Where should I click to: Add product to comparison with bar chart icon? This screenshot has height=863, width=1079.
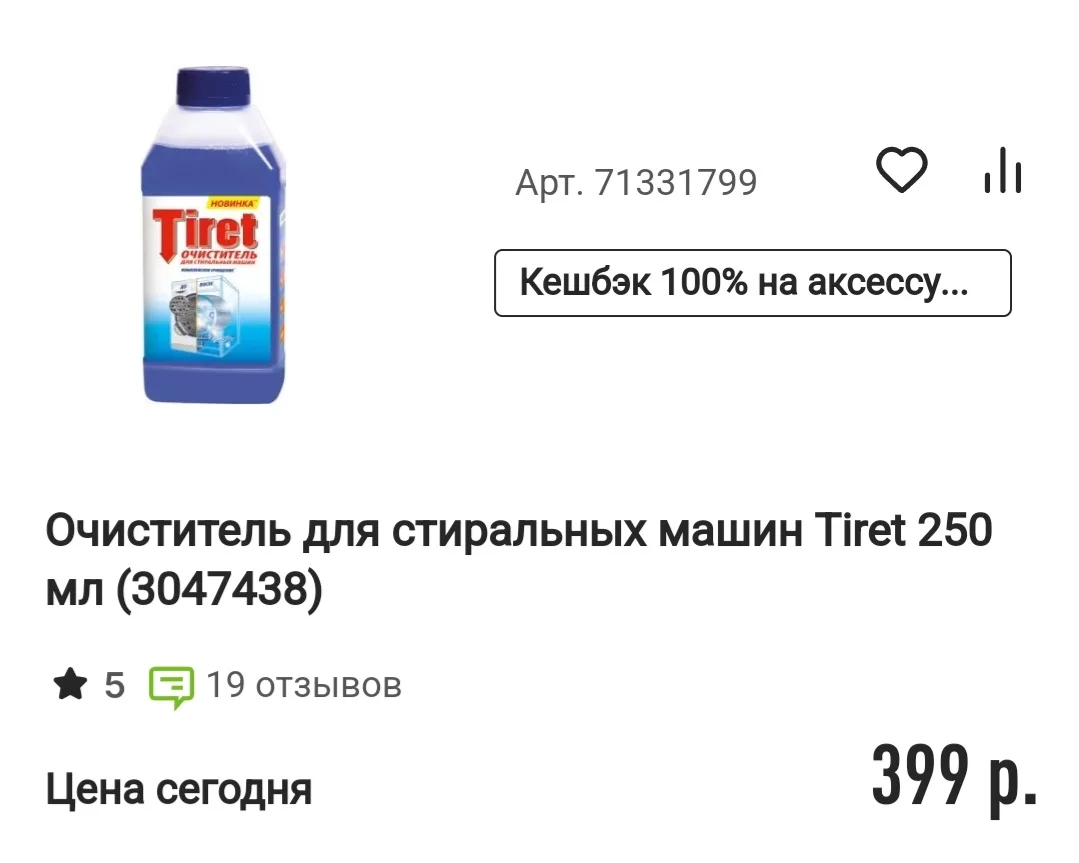pos(1003,170)
